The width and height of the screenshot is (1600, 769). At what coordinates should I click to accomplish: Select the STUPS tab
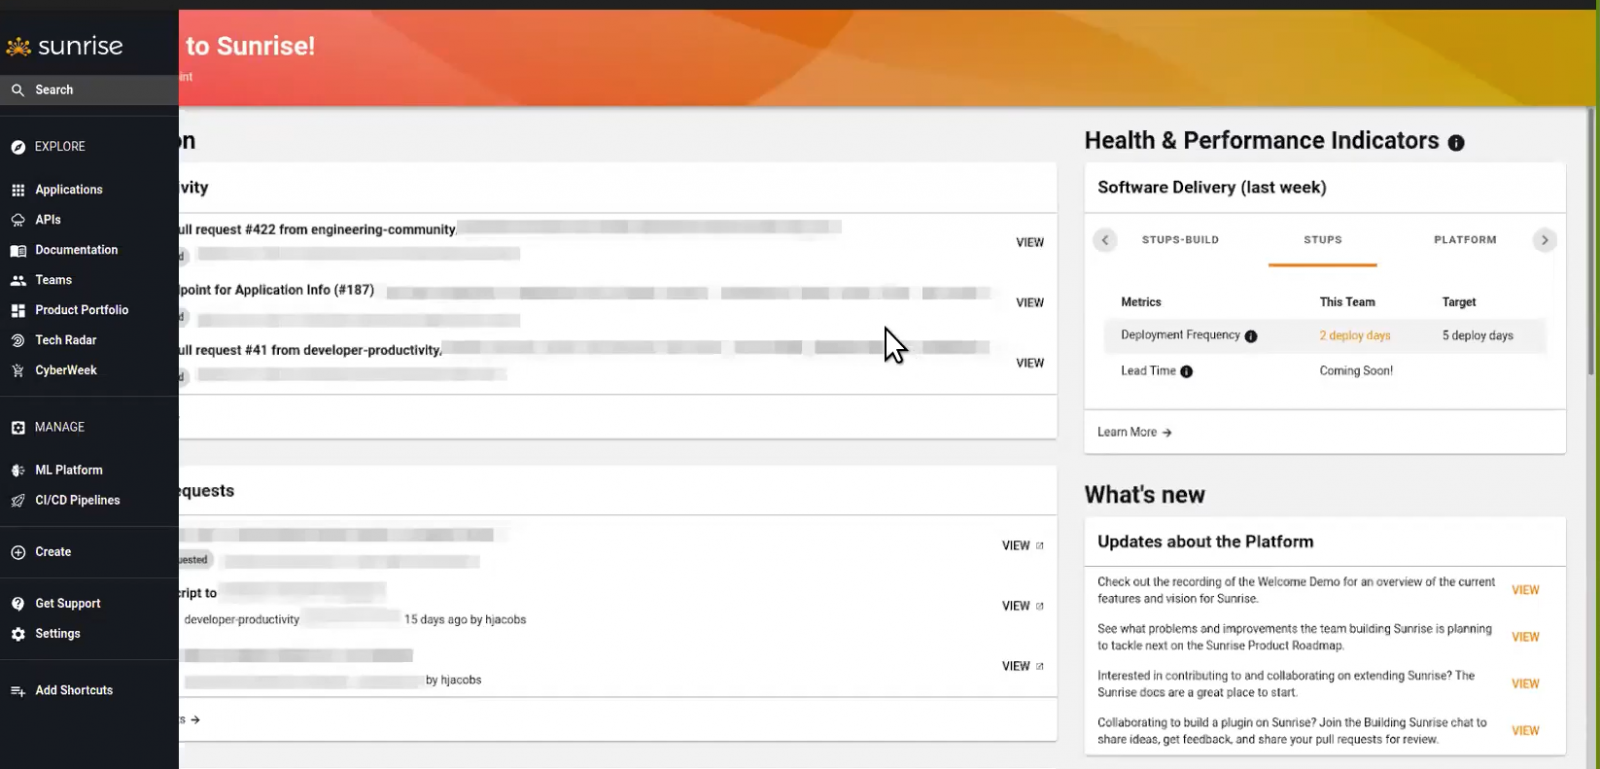(x=1323, y=240)
